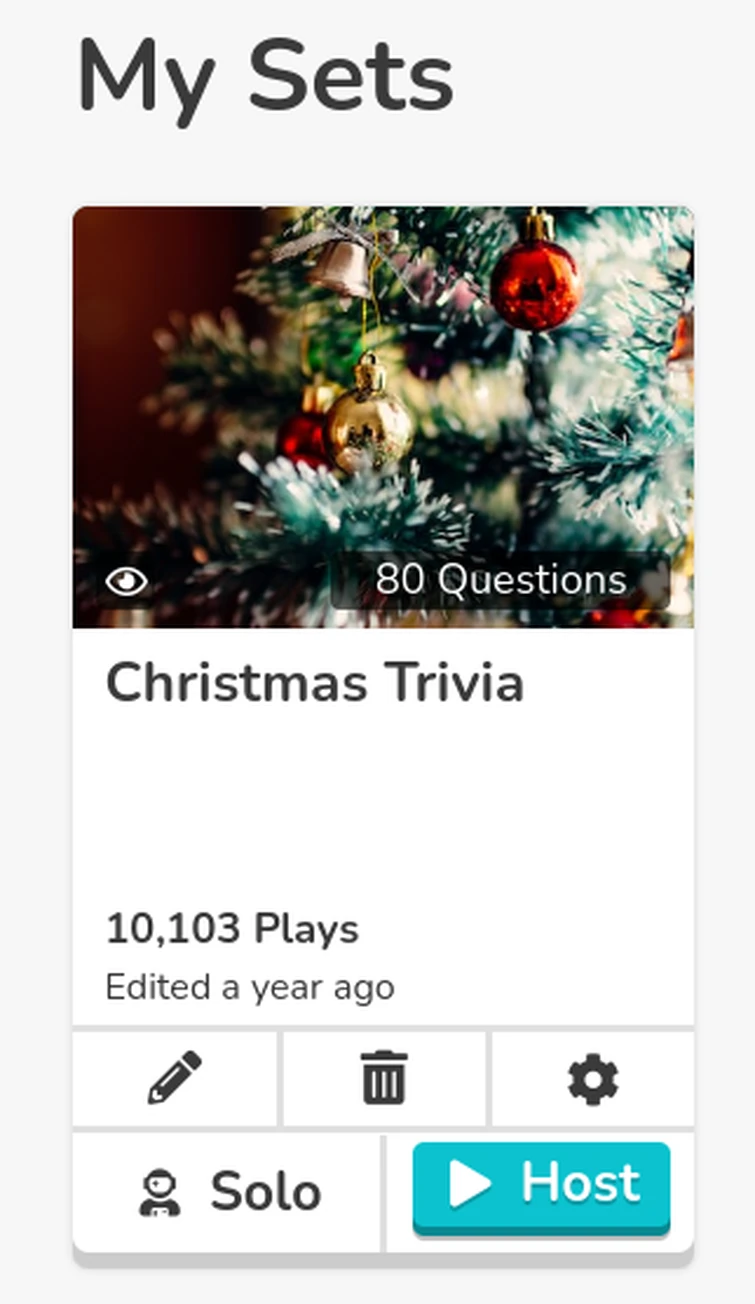Open the Christmas Trivia set title

click(x=314, y=684)
